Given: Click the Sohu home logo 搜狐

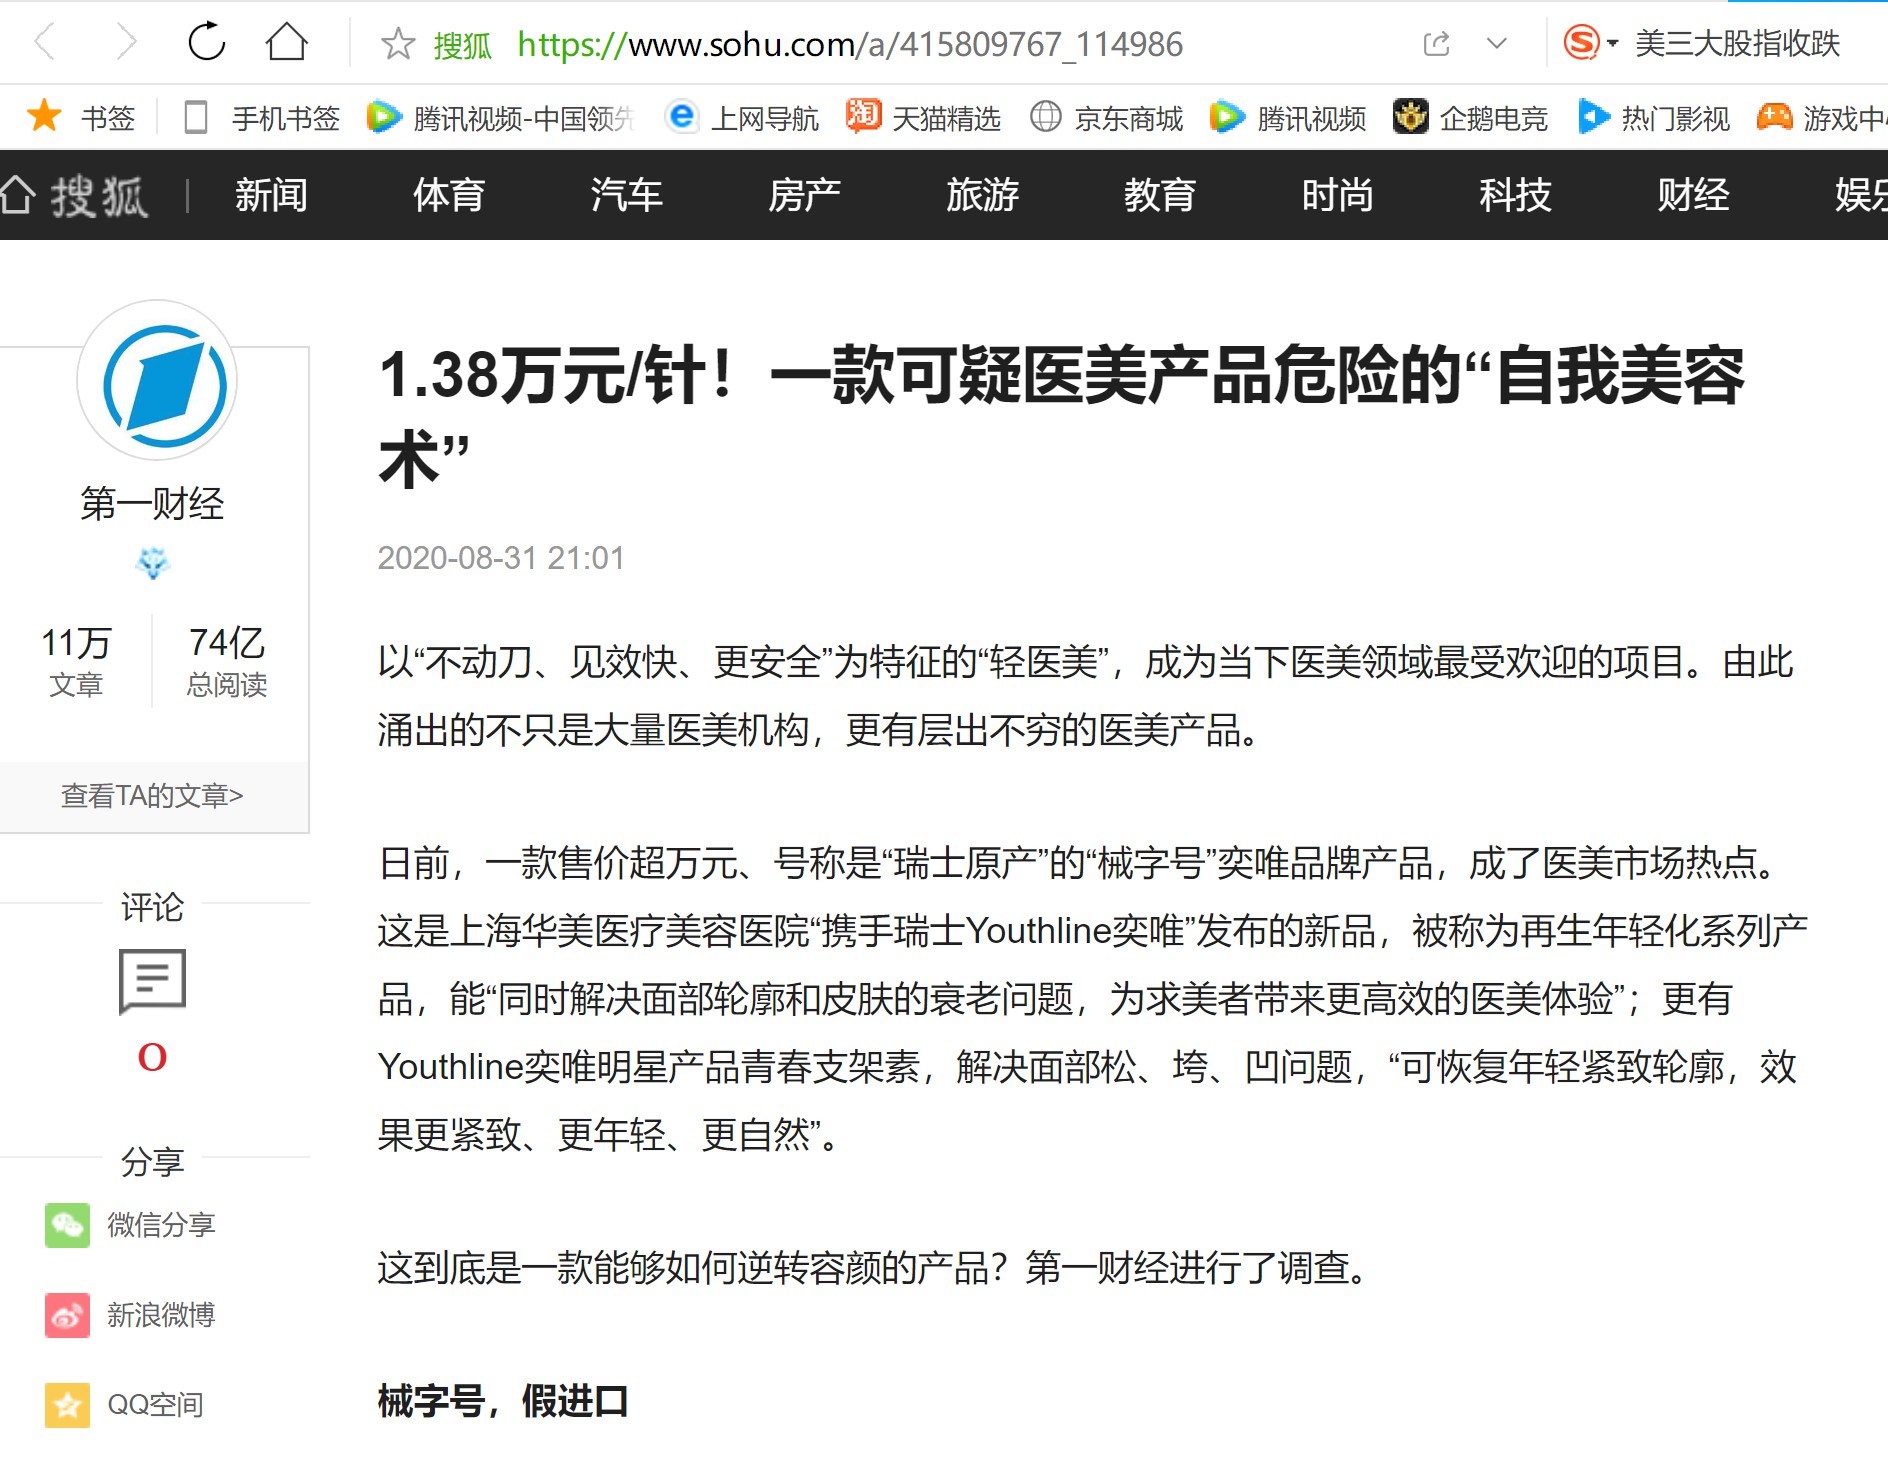Looking at the screenshot, I should tap(75, 195).
